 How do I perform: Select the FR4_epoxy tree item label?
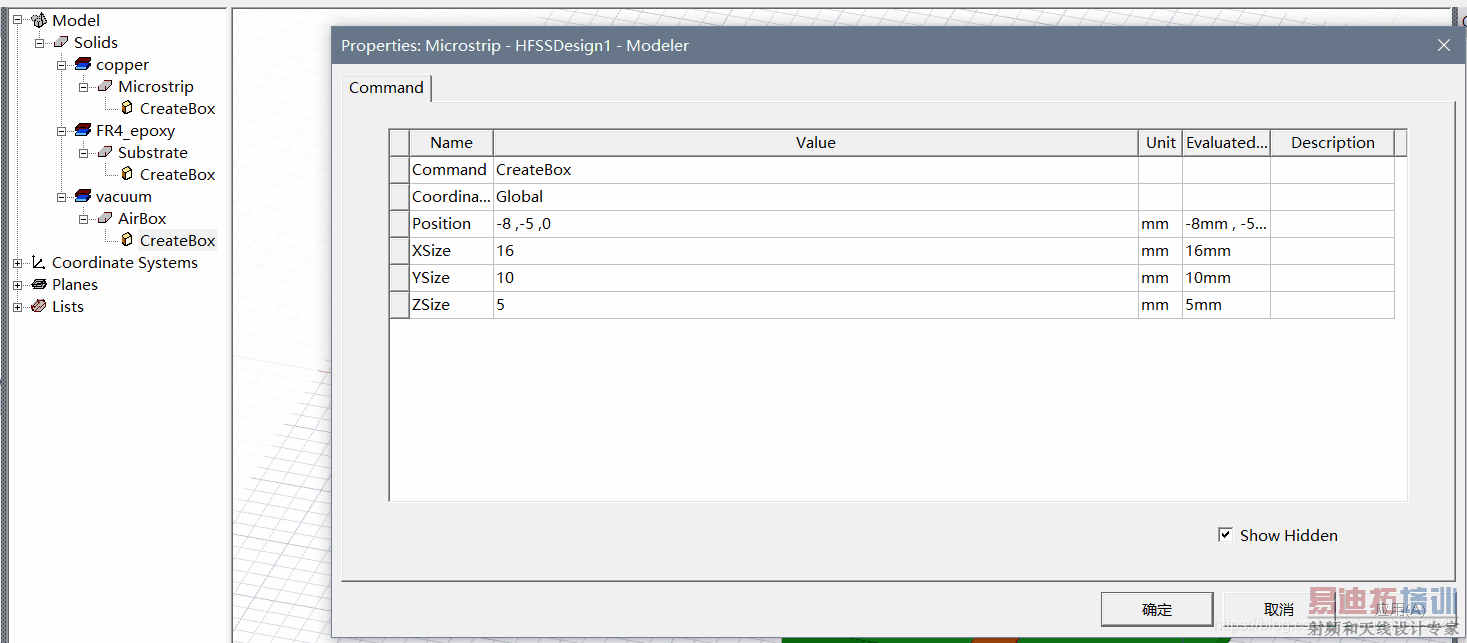pyautogui.click(x=135, y=130)
